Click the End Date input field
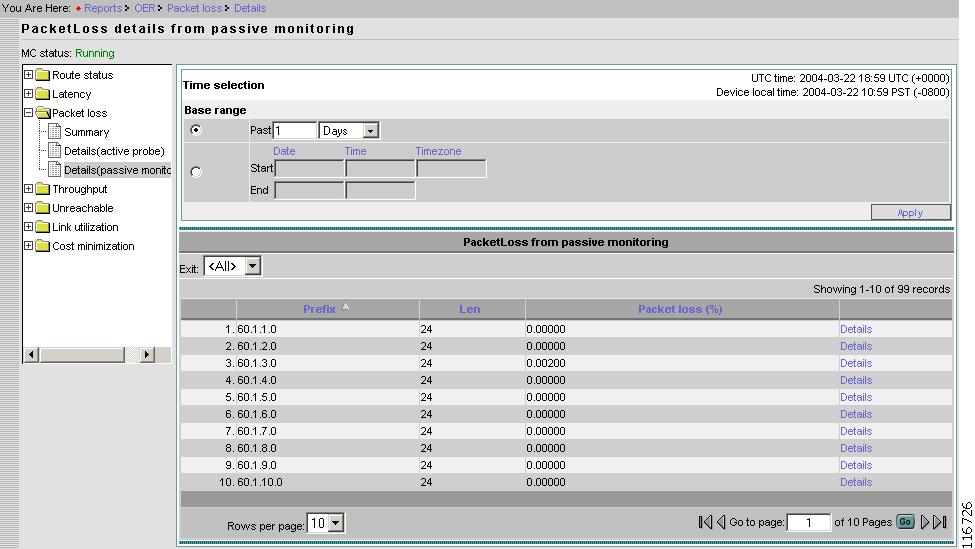 (x=309, y=190)
